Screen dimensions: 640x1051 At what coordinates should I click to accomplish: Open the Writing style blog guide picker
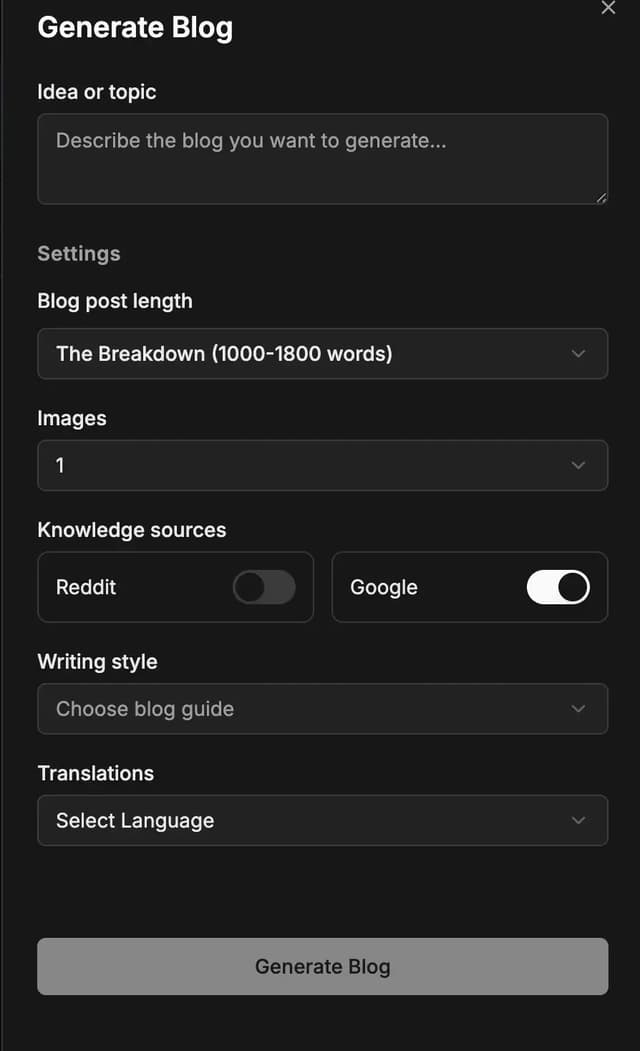tap(322, 708)
